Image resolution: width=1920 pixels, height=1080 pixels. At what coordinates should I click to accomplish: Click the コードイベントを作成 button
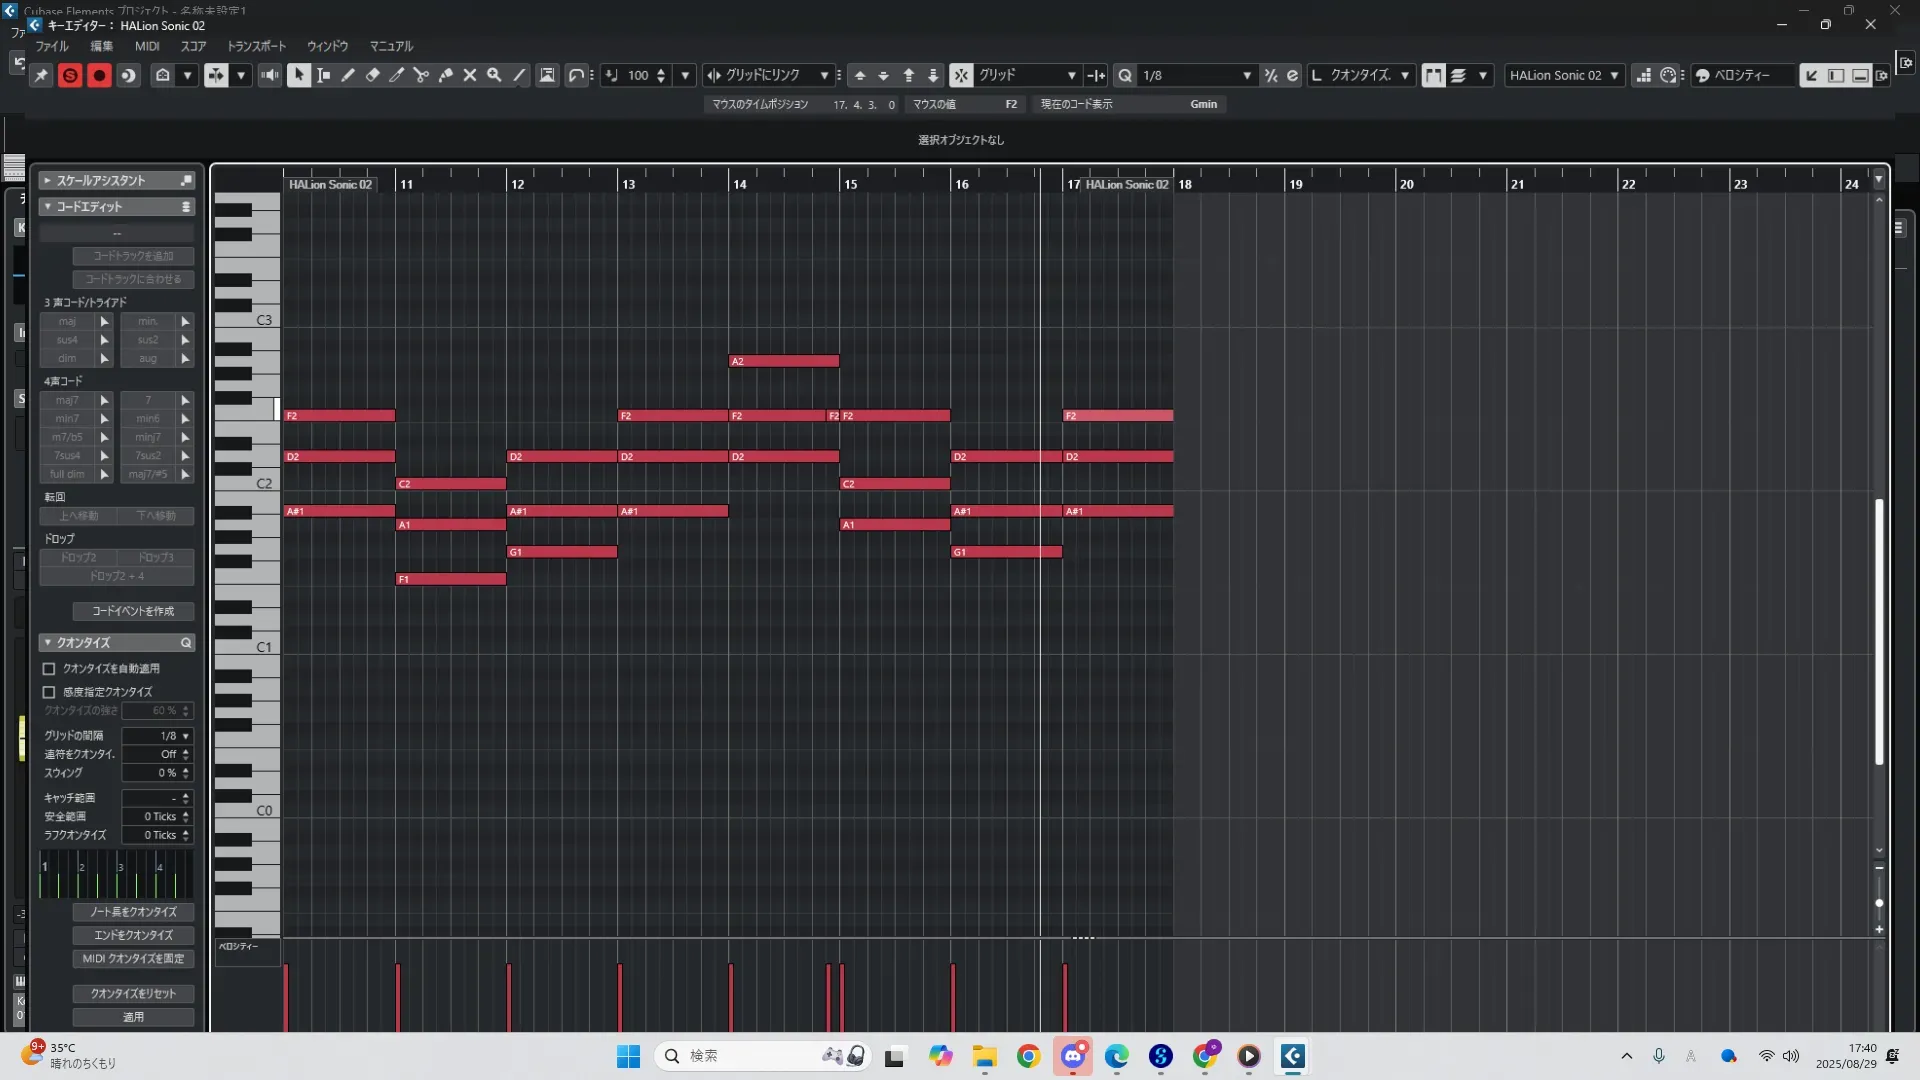(133, 611)
